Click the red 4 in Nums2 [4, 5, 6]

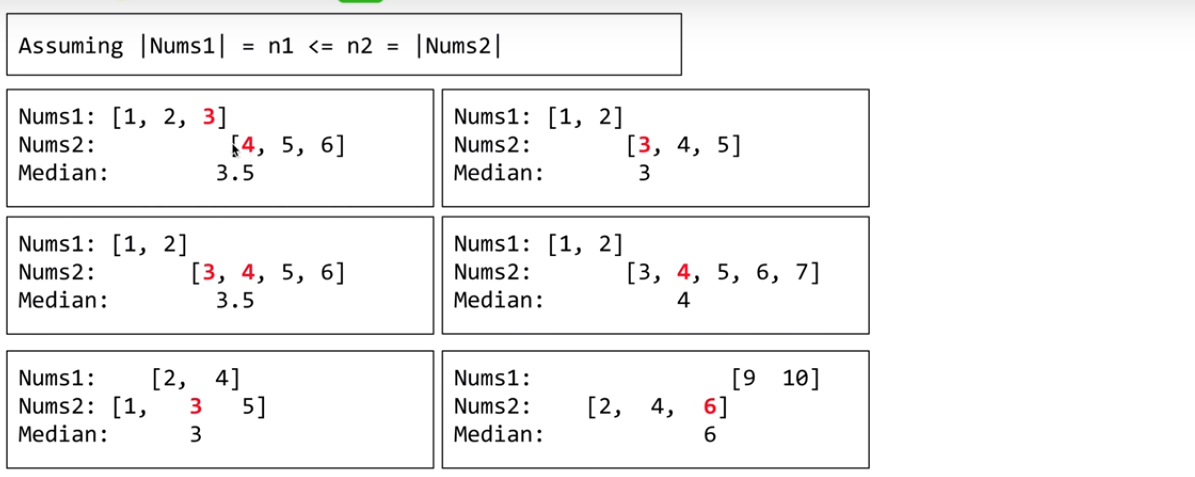coord(247,144)
